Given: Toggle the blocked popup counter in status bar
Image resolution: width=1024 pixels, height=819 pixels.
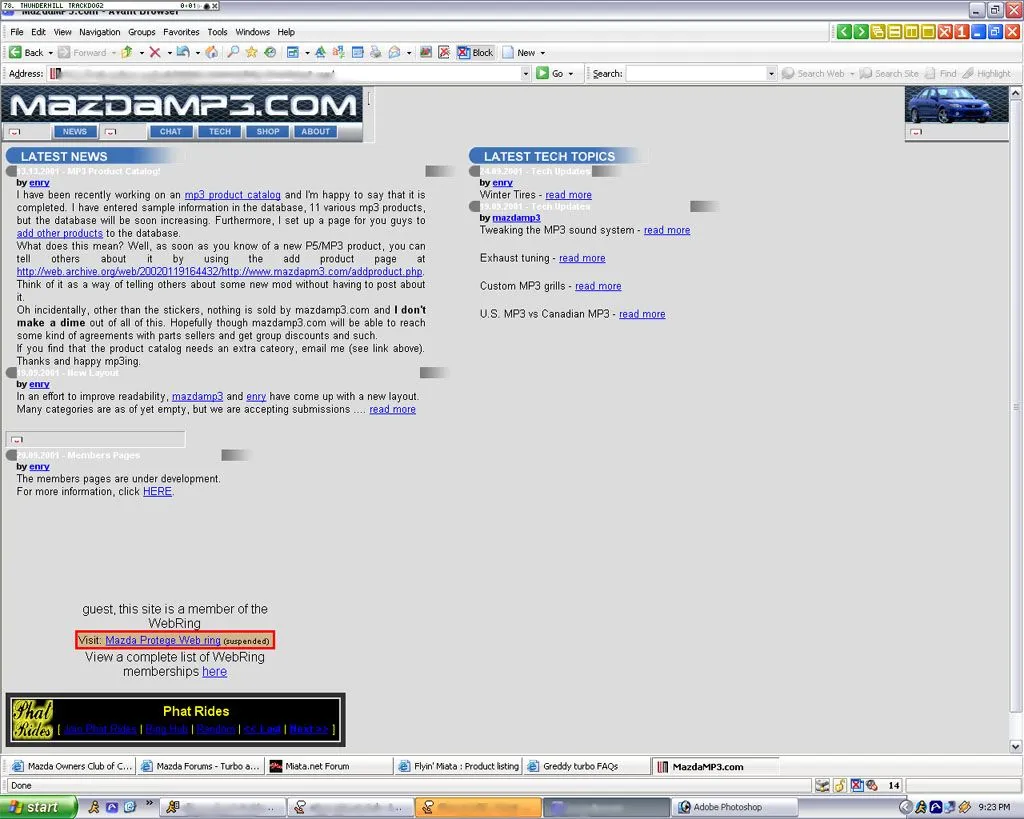Looking at the screenshot, I should coord(891,785).
